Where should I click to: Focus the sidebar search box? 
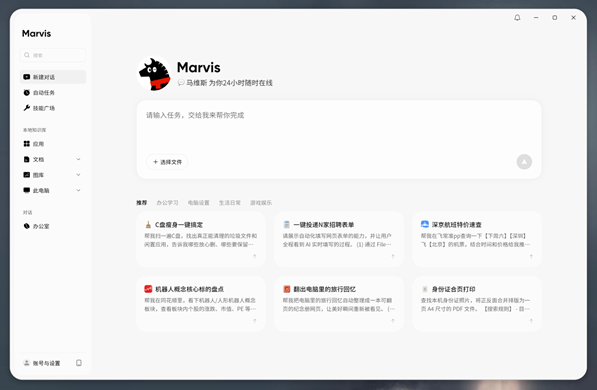(53, 55)
